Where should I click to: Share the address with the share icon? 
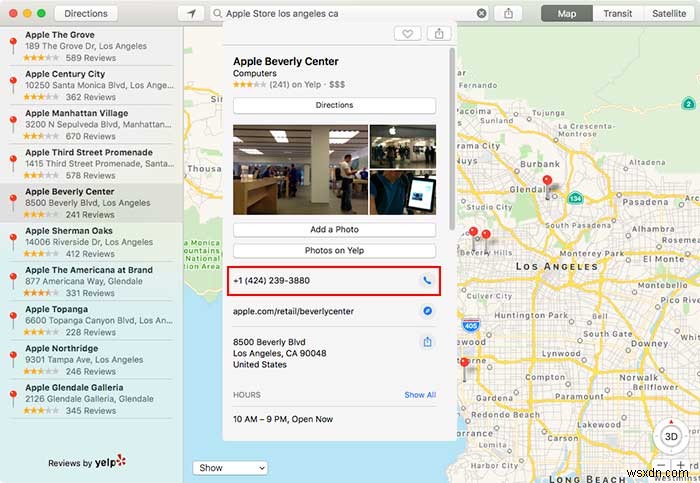click(x=427, y=342)
